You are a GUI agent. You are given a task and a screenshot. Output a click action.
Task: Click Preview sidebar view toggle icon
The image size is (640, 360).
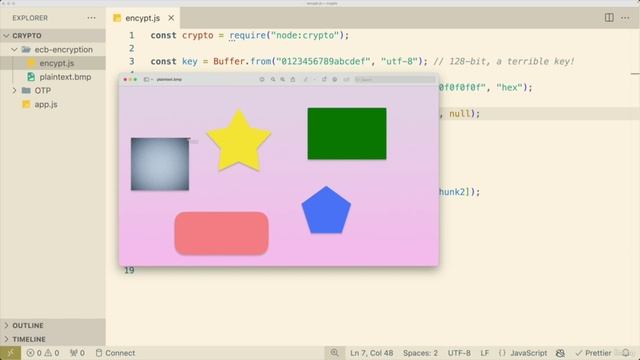click(147, 80)
